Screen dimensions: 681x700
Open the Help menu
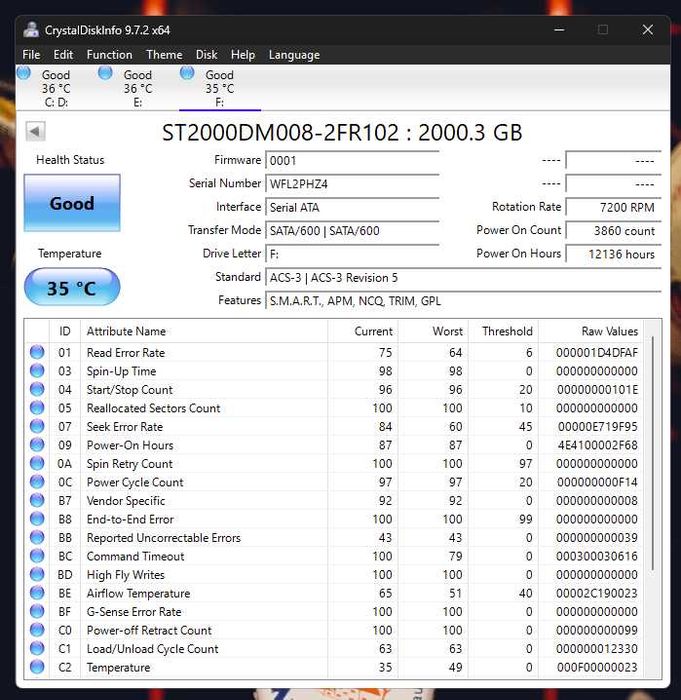(x=243, y=55)
